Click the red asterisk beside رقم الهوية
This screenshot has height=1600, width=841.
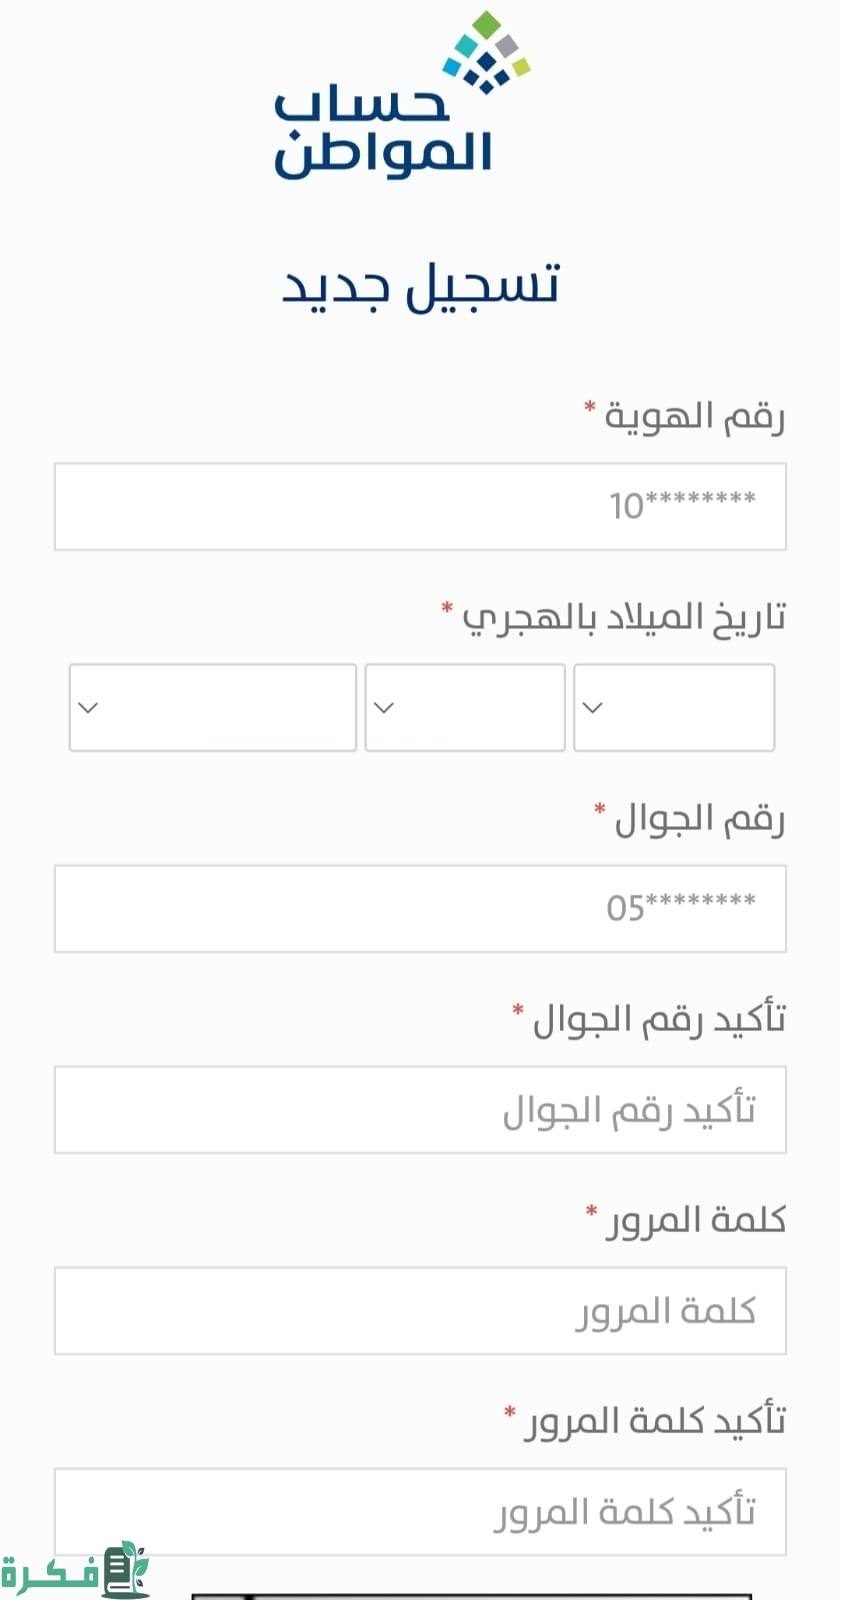coord(590,407)
